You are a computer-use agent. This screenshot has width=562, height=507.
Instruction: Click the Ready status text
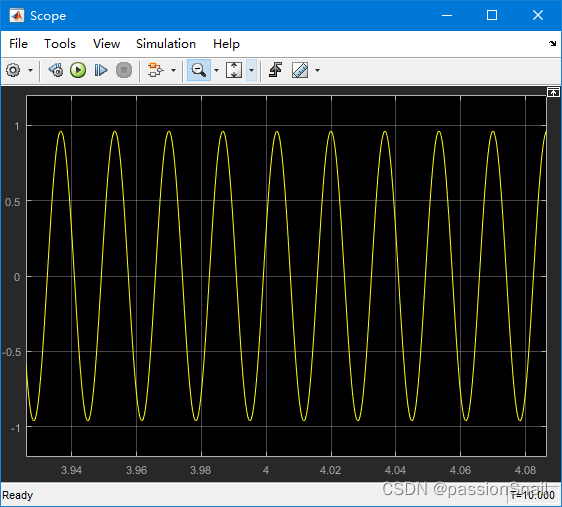[18, 495]
